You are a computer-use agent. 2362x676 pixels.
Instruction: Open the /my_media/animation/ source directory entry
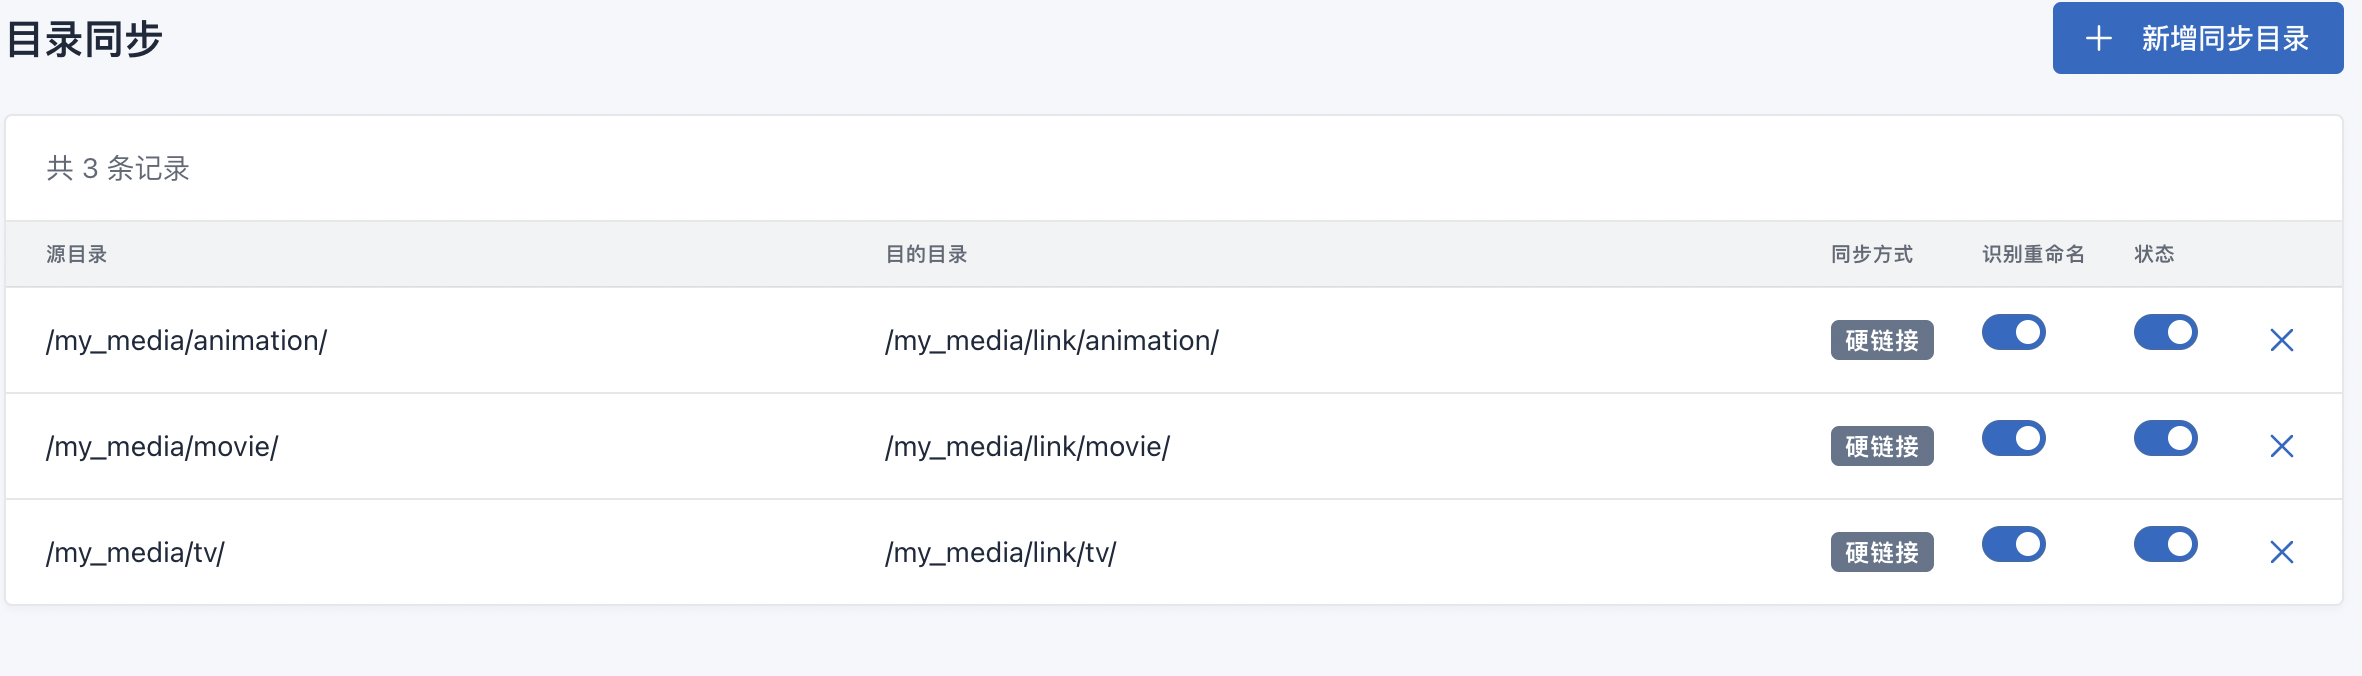click(186, 341)
